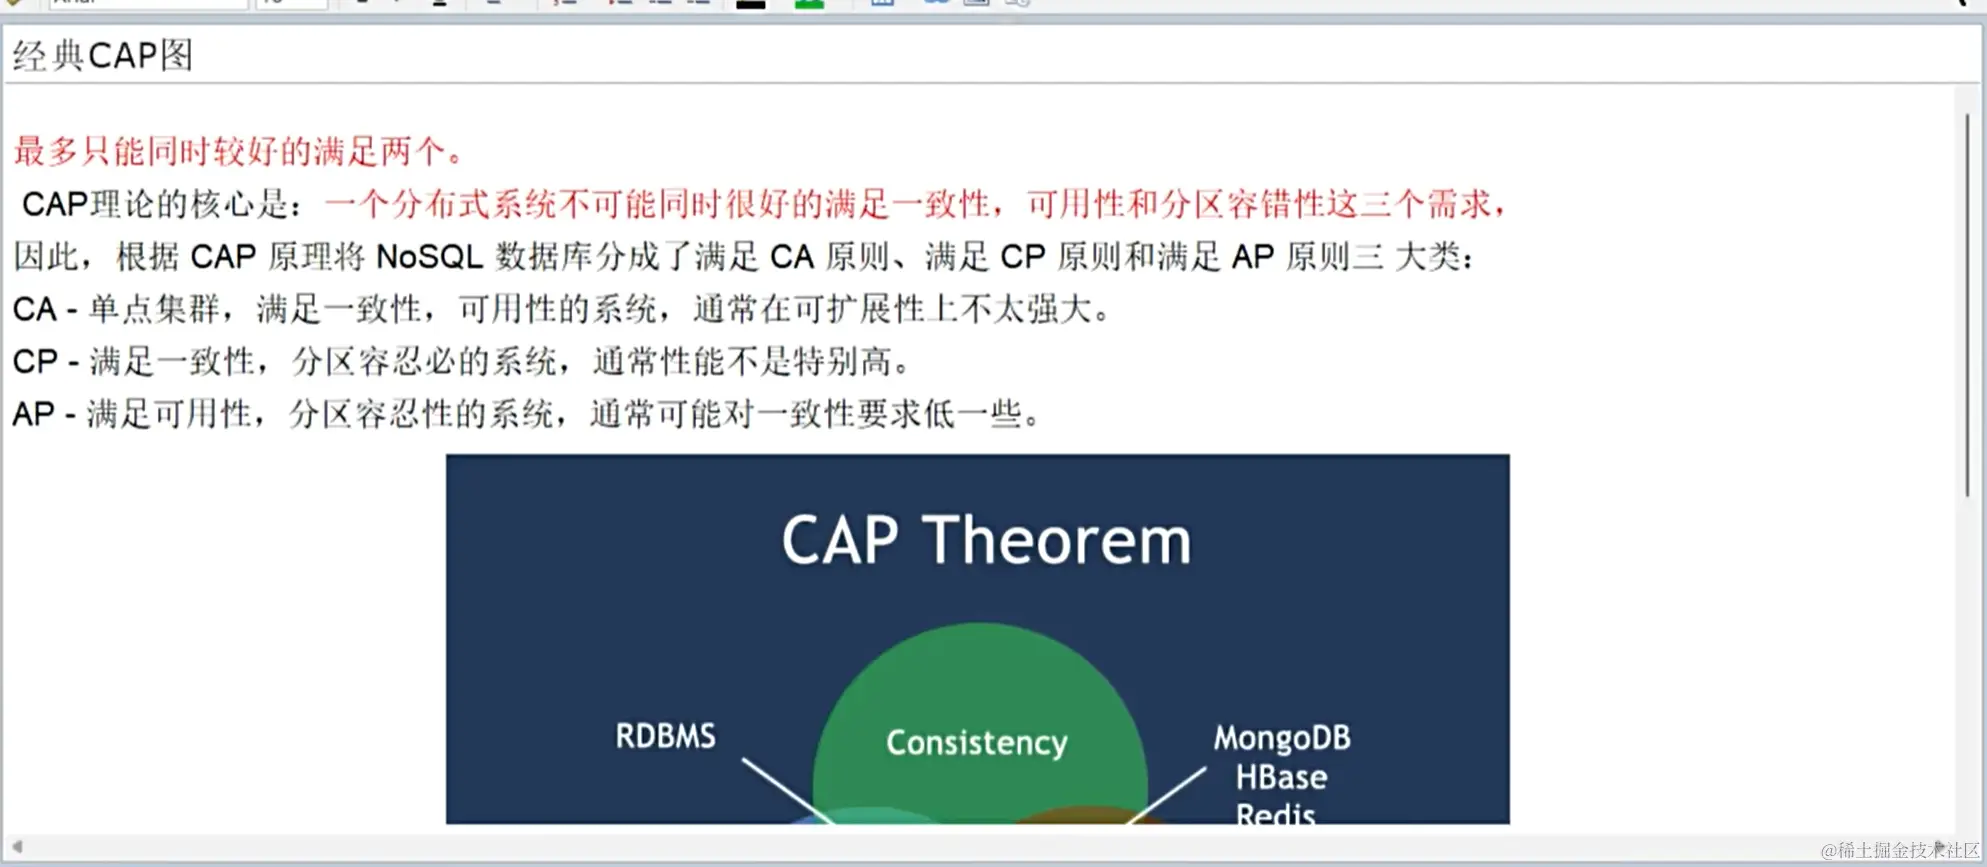
Task: Click the left arrow of horizontal scrollbar
Action: click(x=16, y=847)
